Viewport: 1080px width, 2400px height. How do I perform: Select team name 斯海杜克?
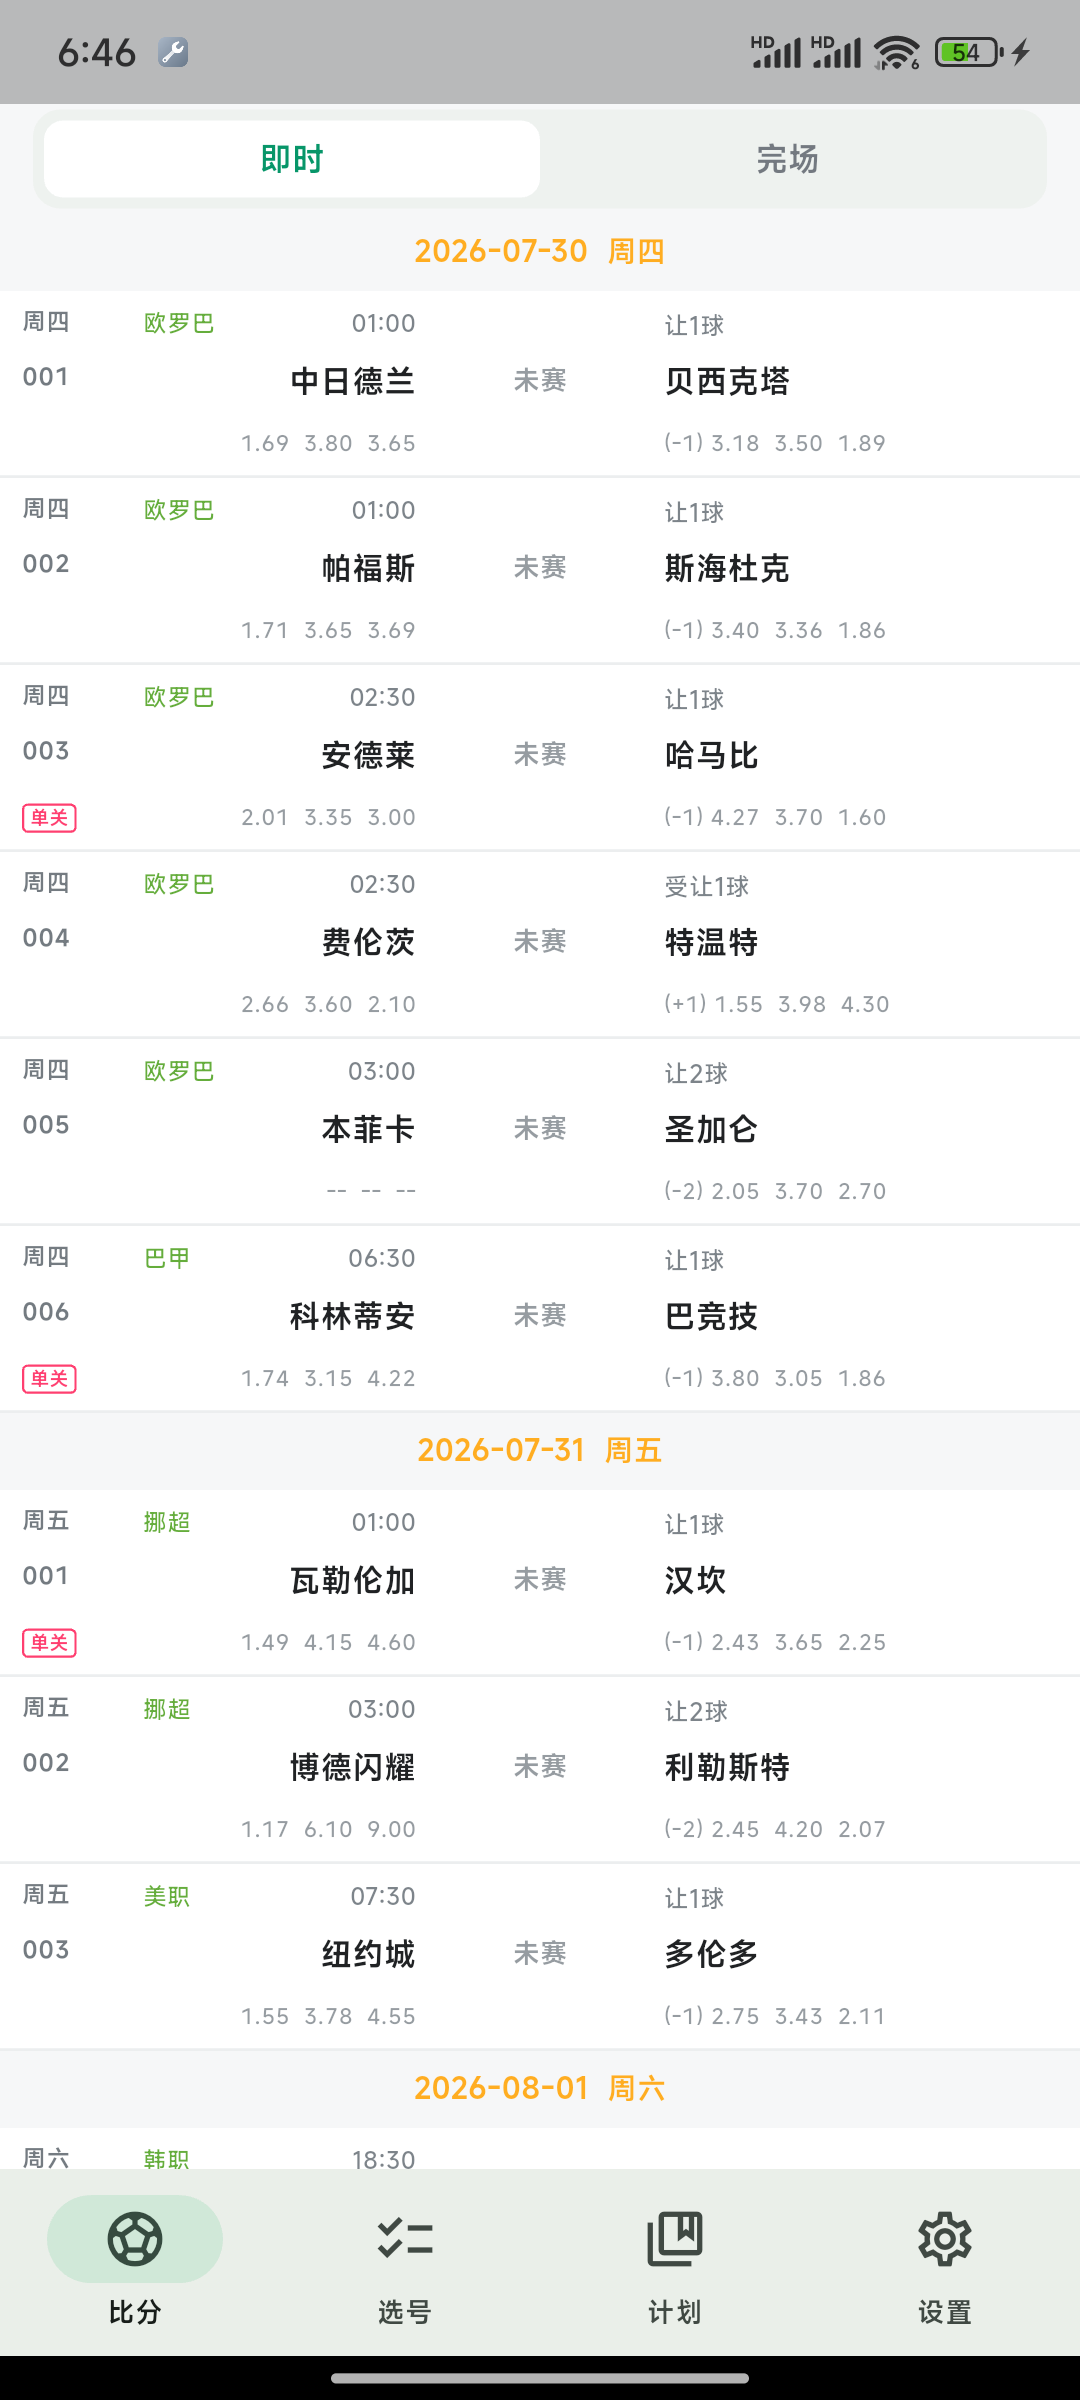click(x=727, y=568)
